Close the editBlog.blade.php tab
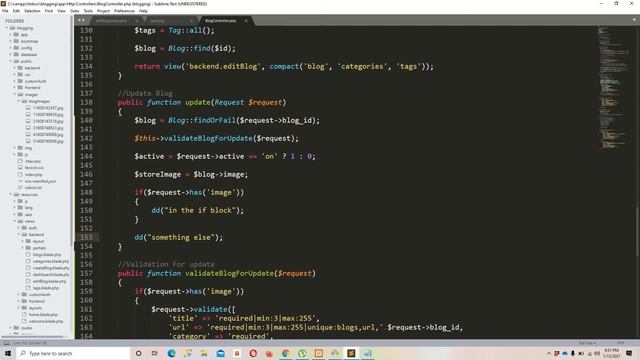Viewport: 640px width, 360px height. tap(137, 20)
